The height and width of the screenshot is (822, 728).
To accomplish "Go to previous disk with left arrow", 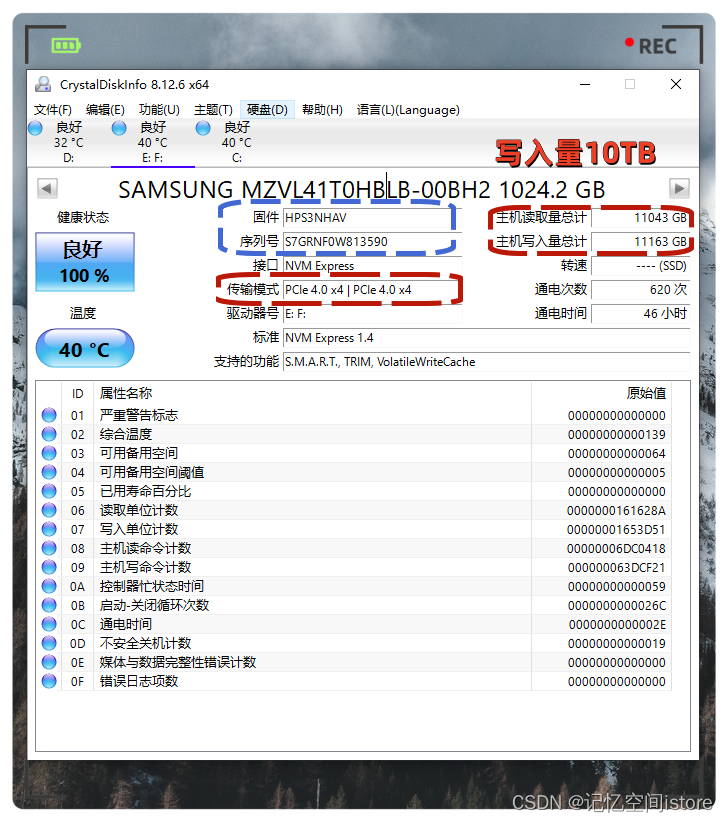I will [x=47, y=188].
